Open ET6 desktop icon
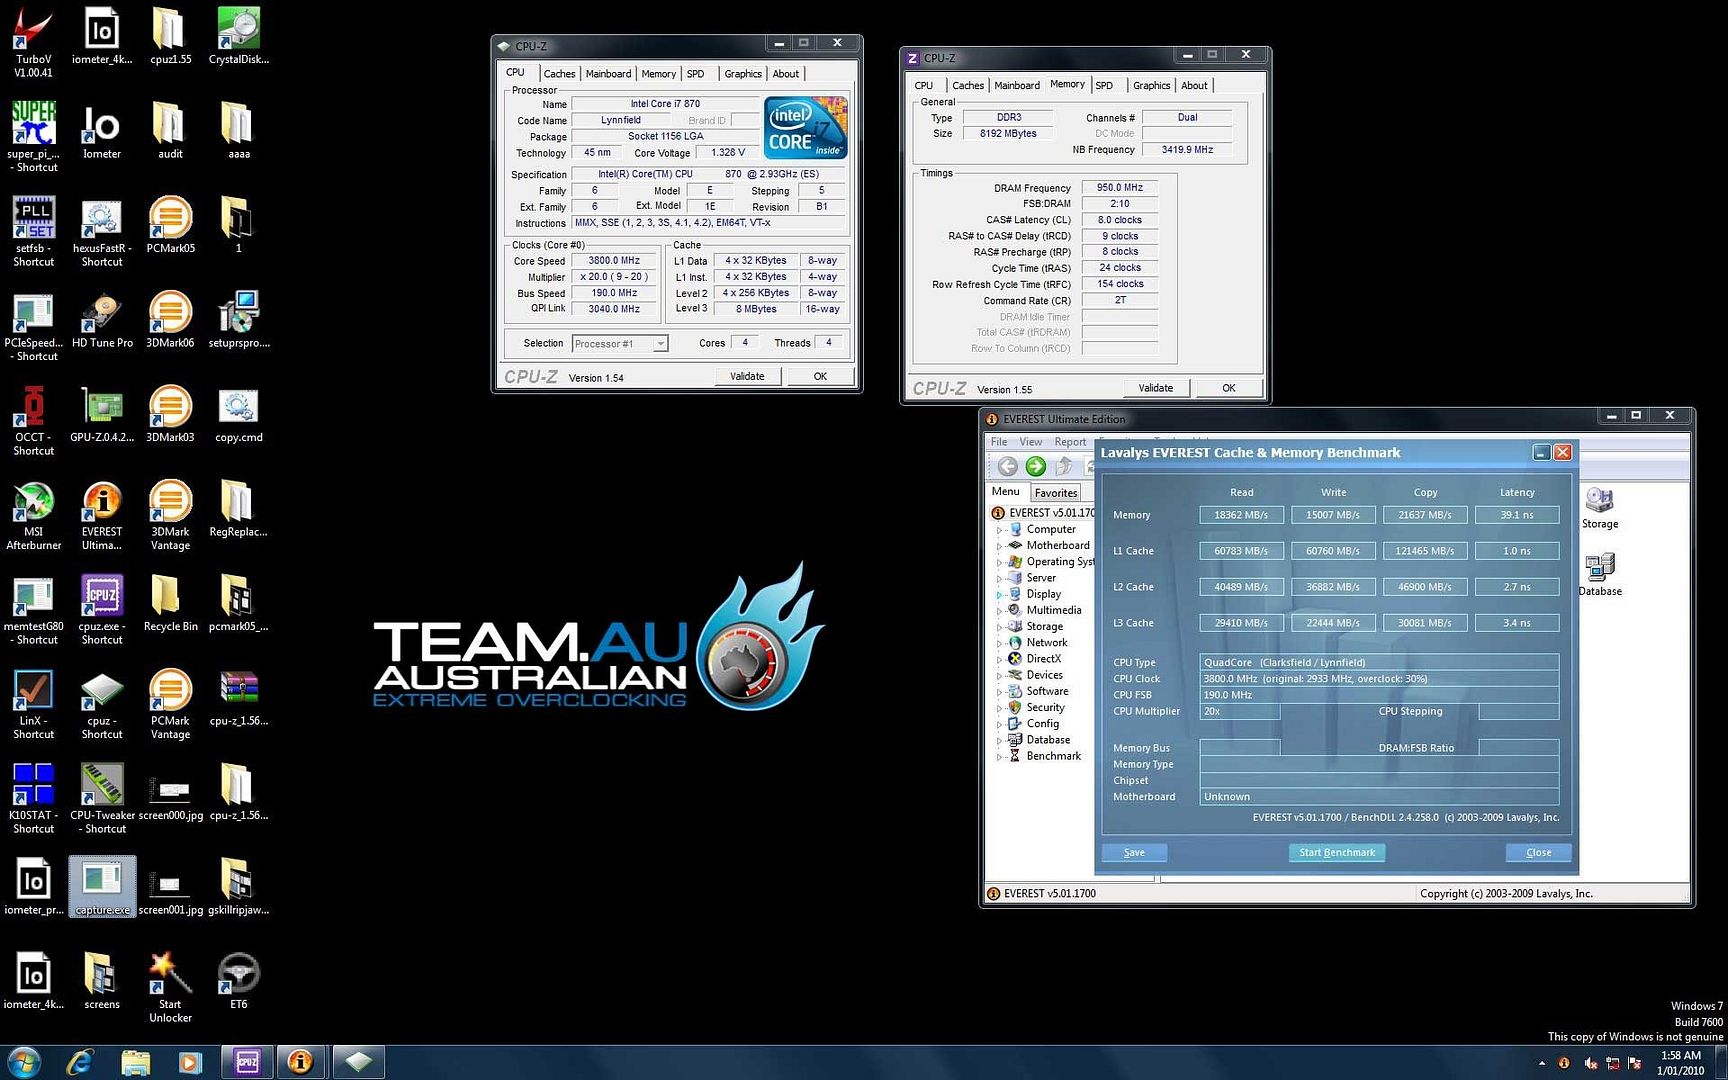Image resolution: width=1728 pixels, height=1080 pixels. (x=238, y=982)
